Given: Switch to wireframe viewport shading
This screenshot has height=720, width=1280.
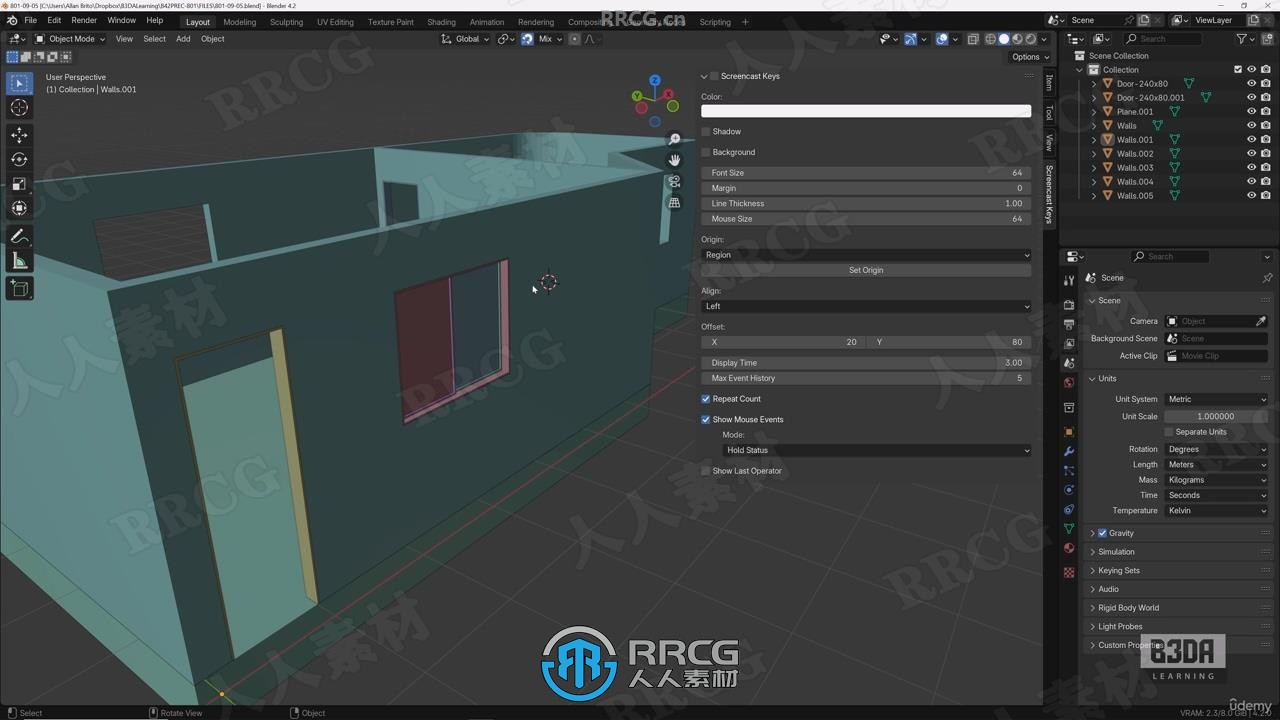Looking at the screenshot, I should pyautogui.click(x=991, y=39).
